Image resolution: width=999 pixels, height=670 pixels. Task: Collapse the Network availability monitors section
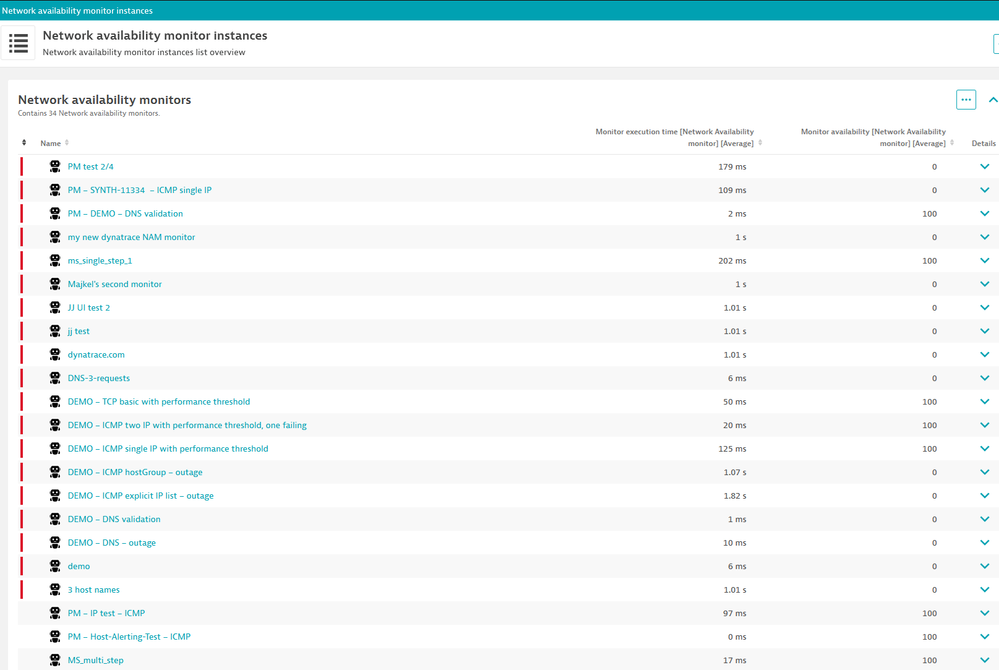pyautogui.click(x=992, y=100)
